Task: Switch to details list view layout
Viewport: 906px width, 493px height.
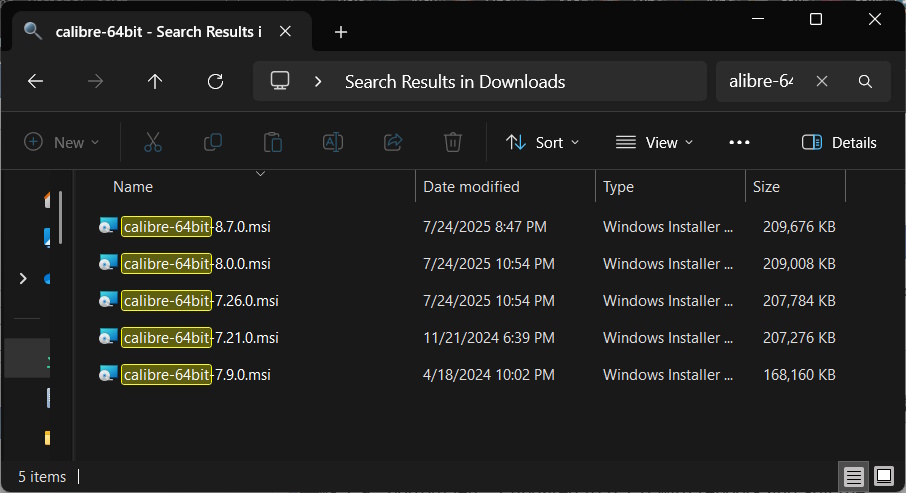Action: (x=852, y=476)
